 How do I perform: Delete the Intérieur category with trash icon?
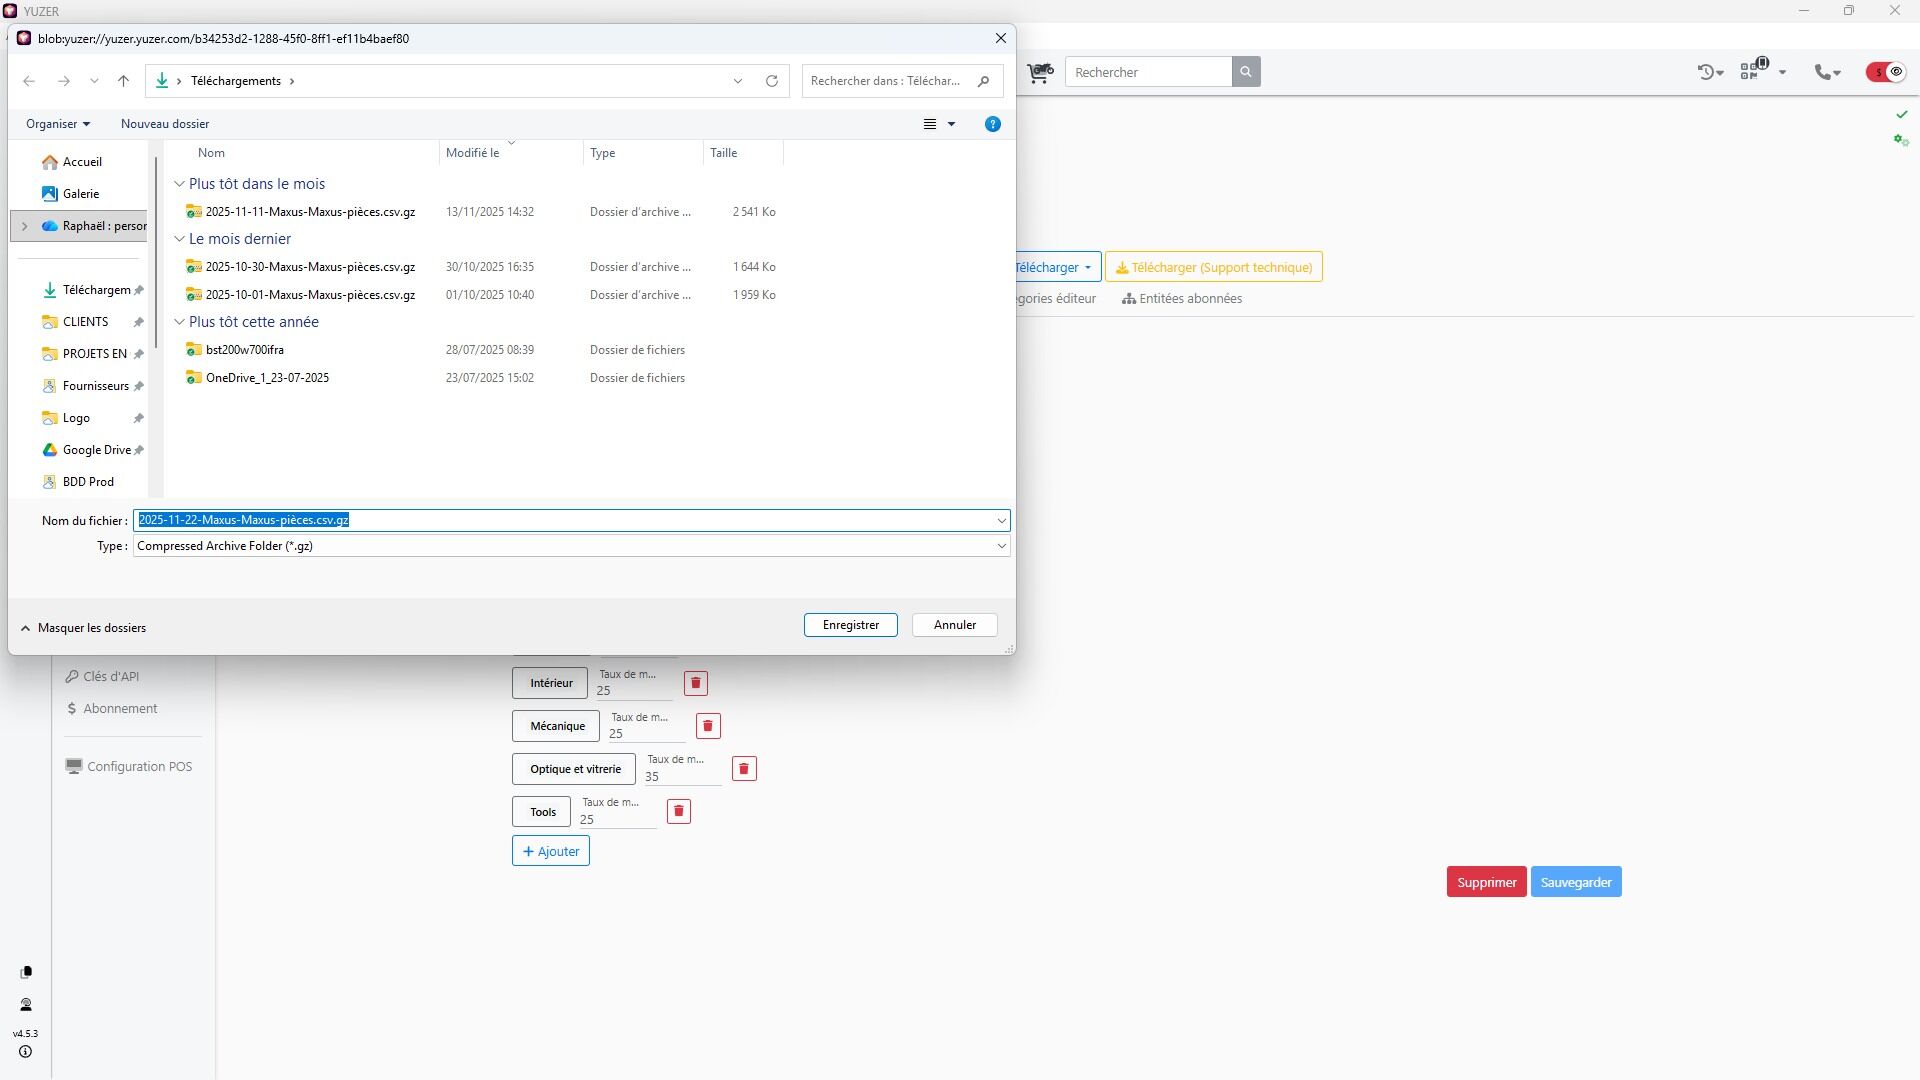pos(695,683)
